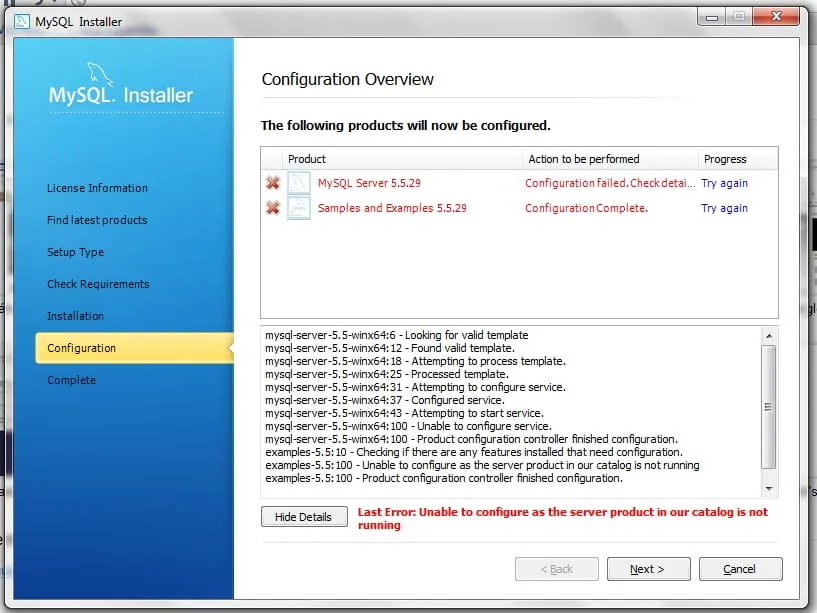Hide Details of the configuration log
The width and height of the screenshot is (817, 613).
pyautogui.click(x=304, y=517)
